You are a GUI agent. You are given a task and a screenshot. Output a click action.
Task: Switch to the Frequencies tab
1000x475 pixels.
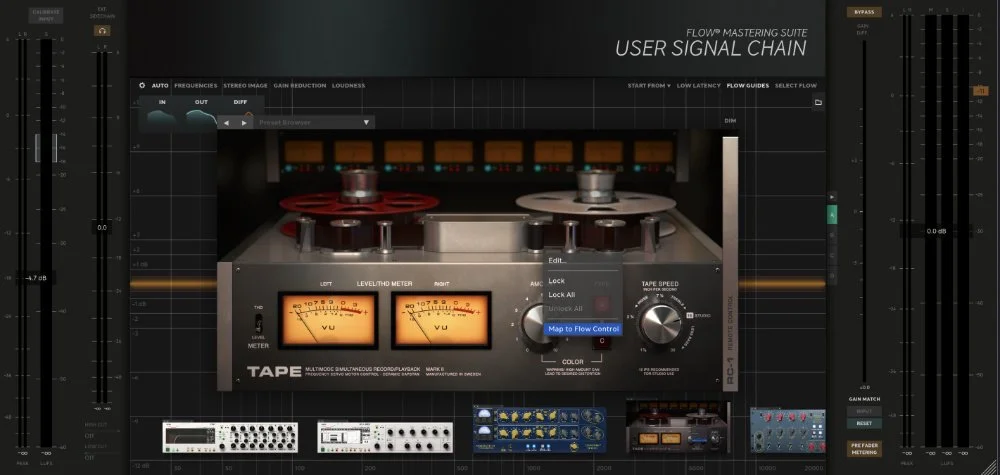[196, 85]
